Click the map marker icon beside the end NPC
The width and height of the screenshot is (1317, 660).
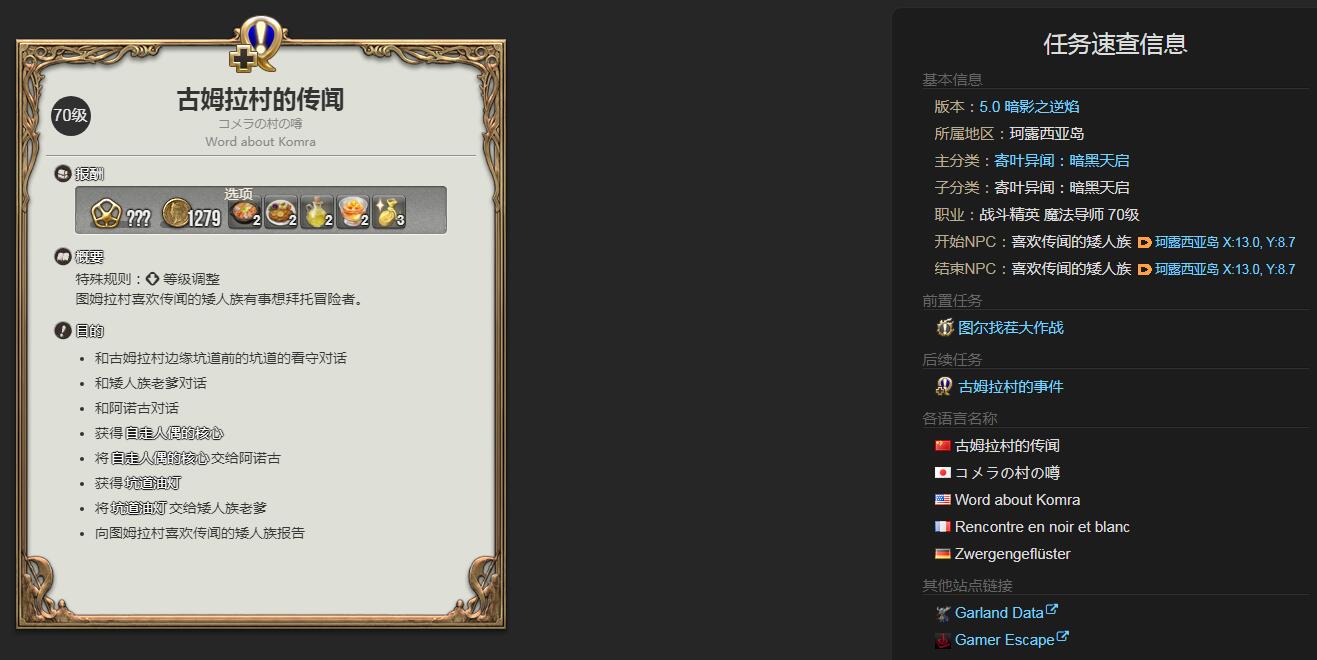(x=1145, y=269)
